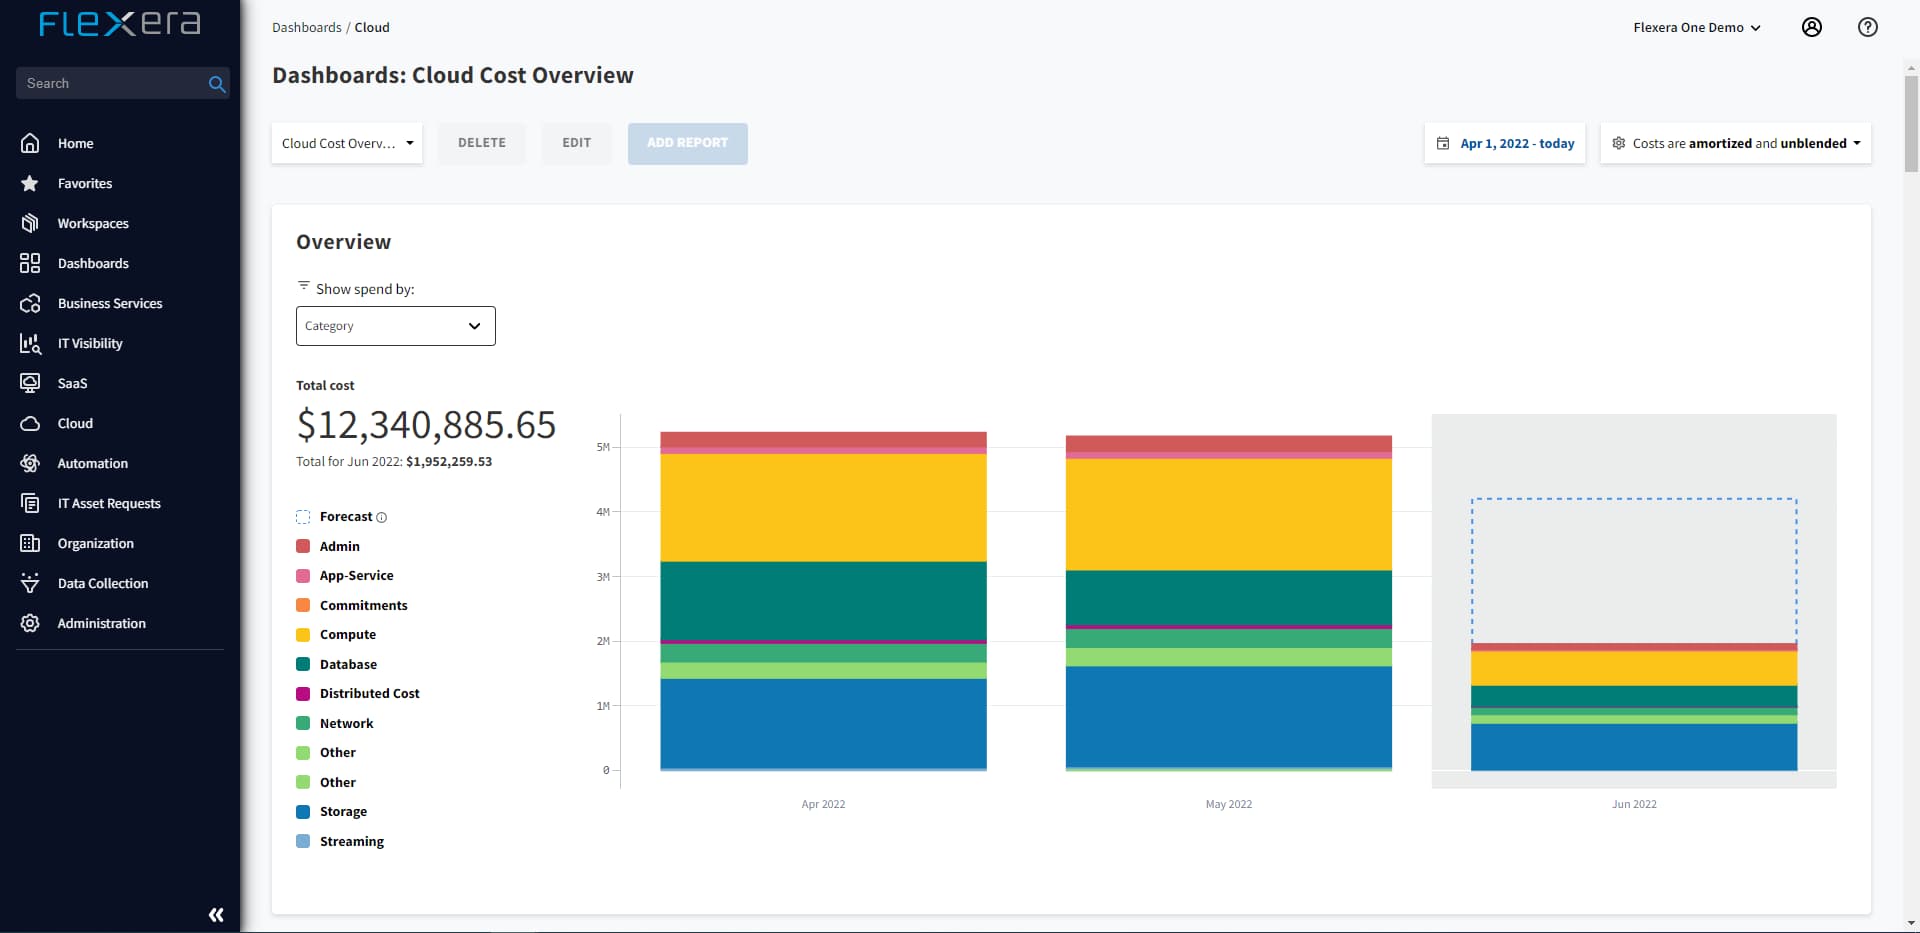This screenshot has height=933, width=1920.
Task: Open the amortized and unblended costs dropdown
Action: [1736, 143]
